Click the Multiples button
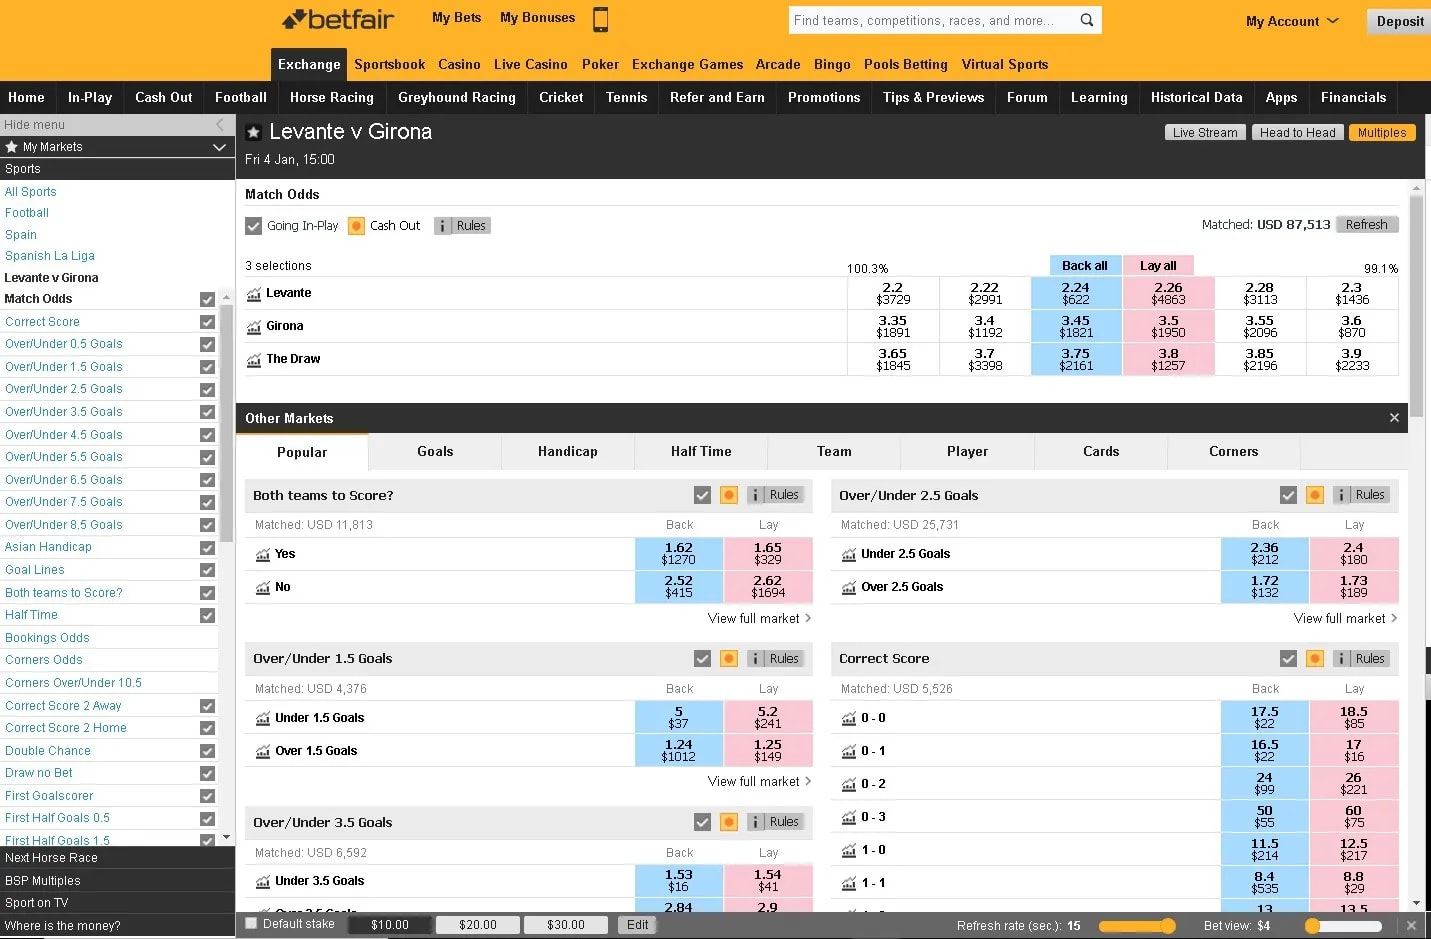 1382,132
